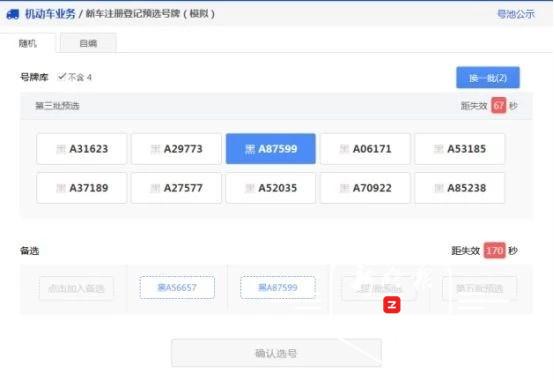Click the 第三批预选 heading text

(57, 106)
